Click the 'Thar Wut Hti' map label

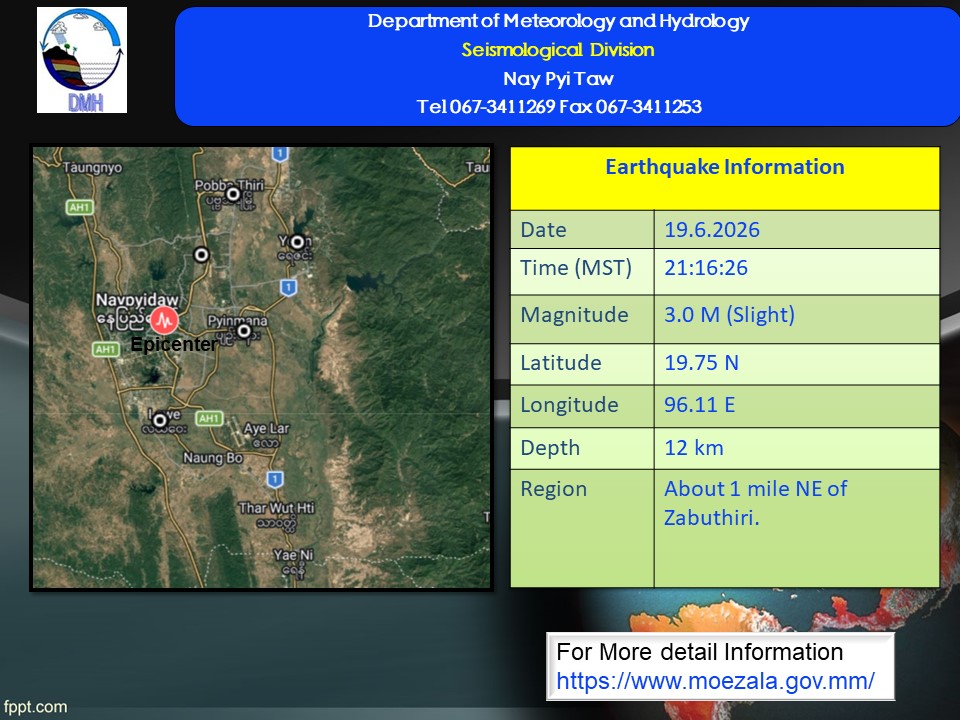tap(276, 508)
